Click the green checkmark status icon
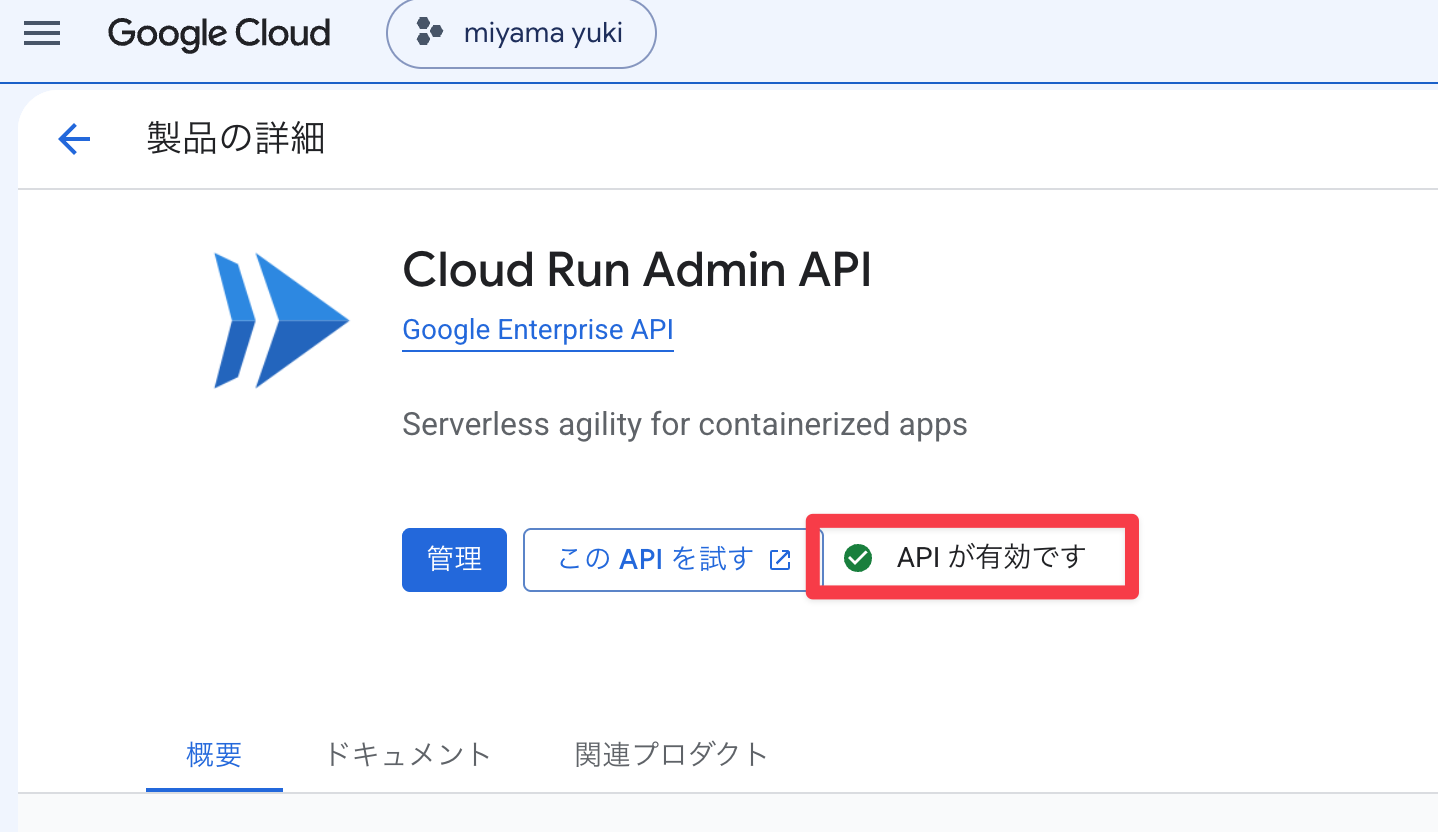The height and width of the screenshot is (832, 1438). (858, 558)
